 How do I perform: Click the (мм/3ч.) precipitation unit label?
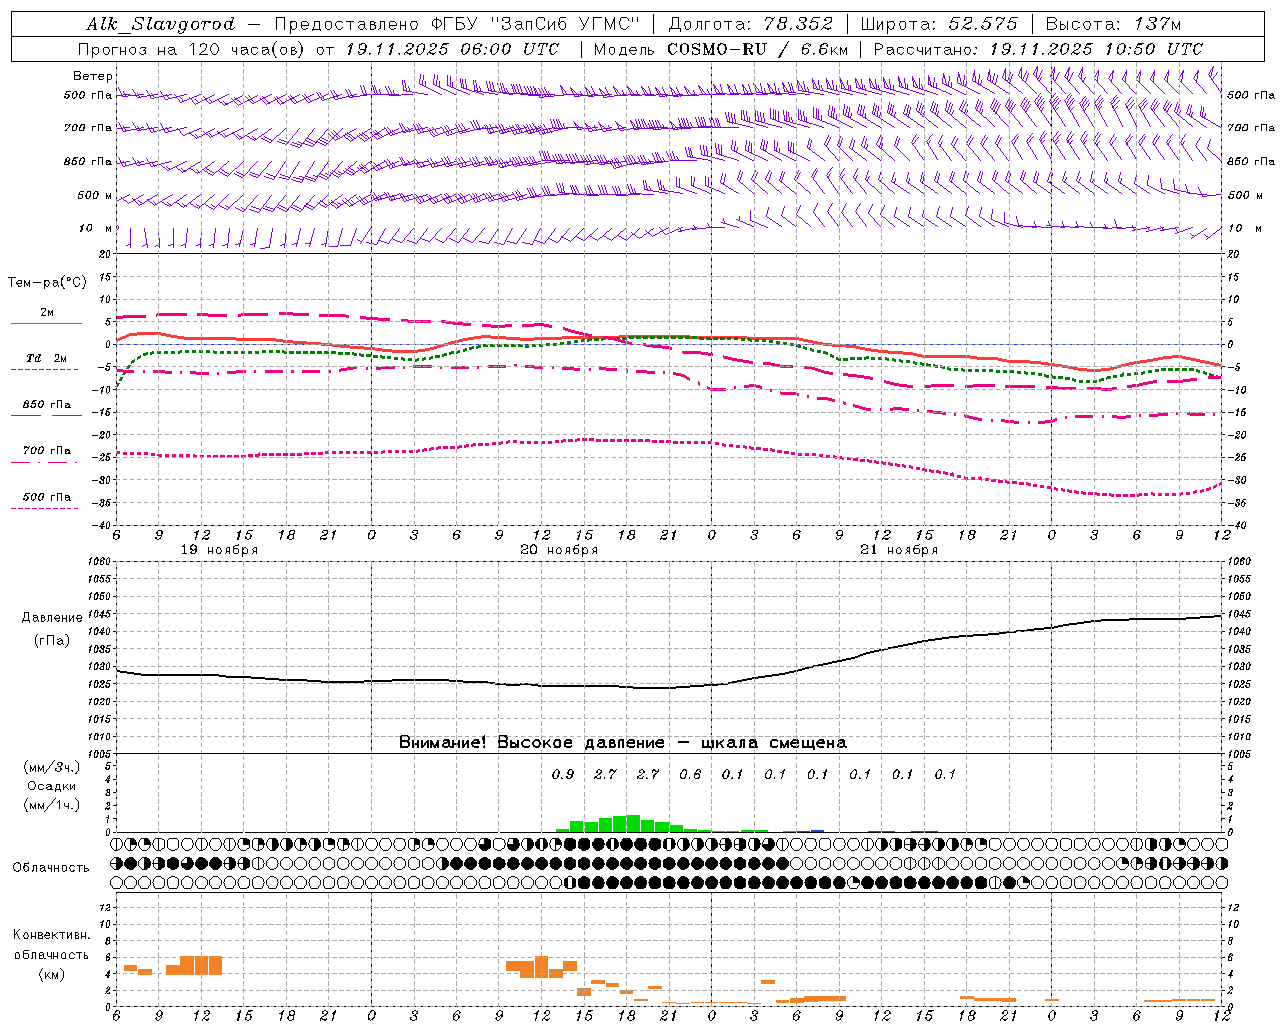pos(52,767)
